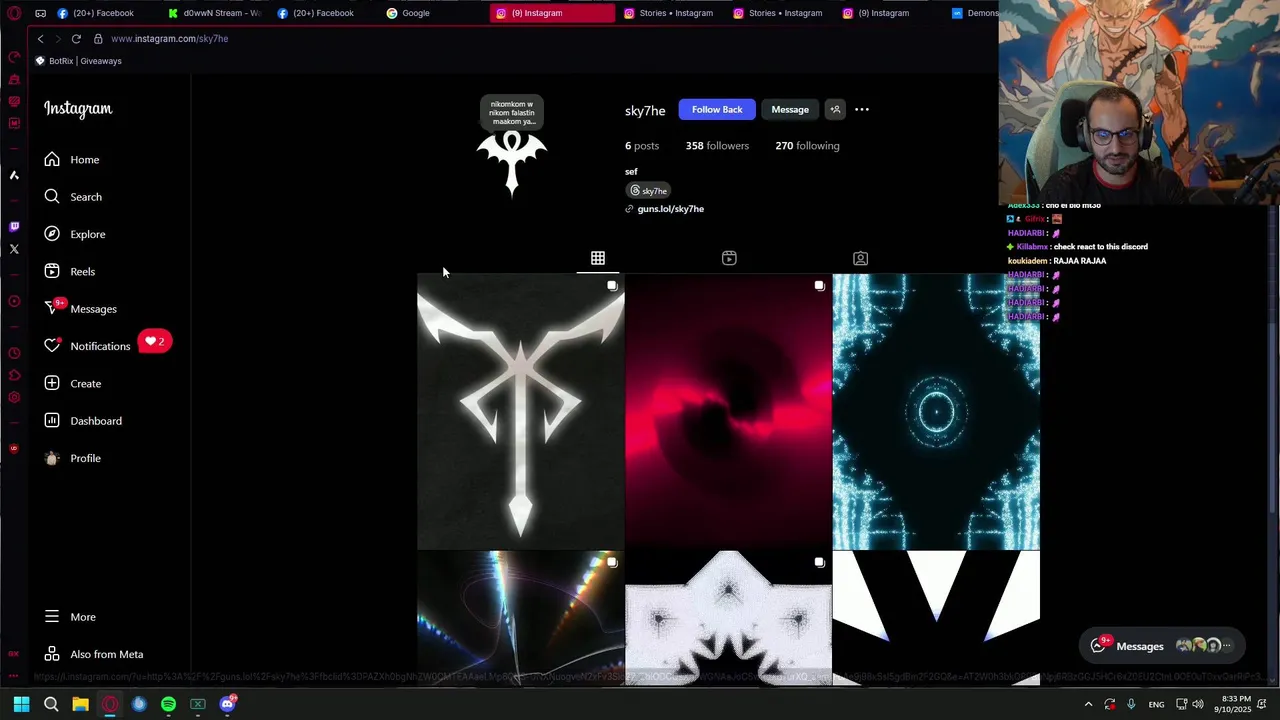Image resolution: width=1280 pixels, height=720 pixels.
Task: Go to Explore page
Action: click(74, 234)
